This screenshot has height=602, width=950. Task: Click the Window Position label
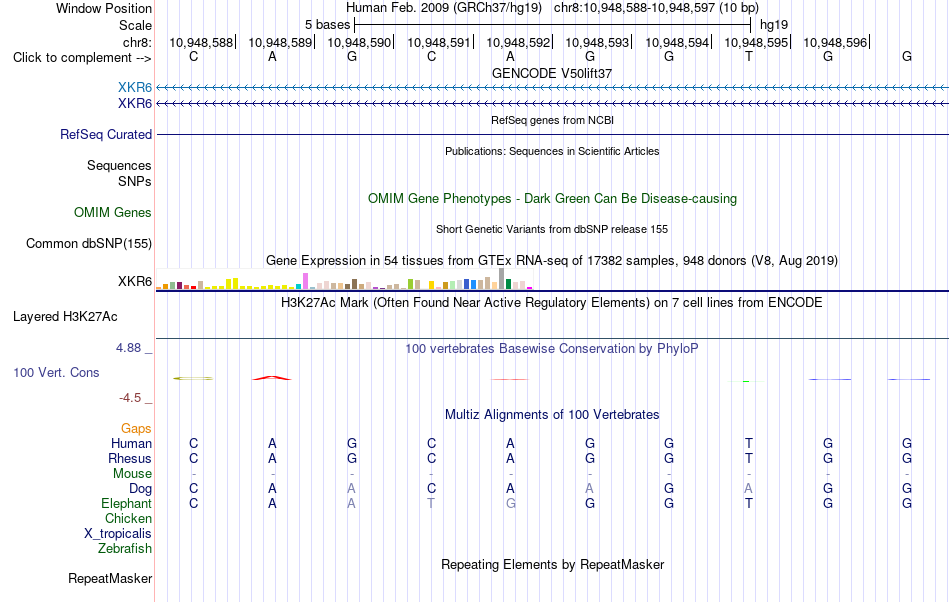click(104, 8)
